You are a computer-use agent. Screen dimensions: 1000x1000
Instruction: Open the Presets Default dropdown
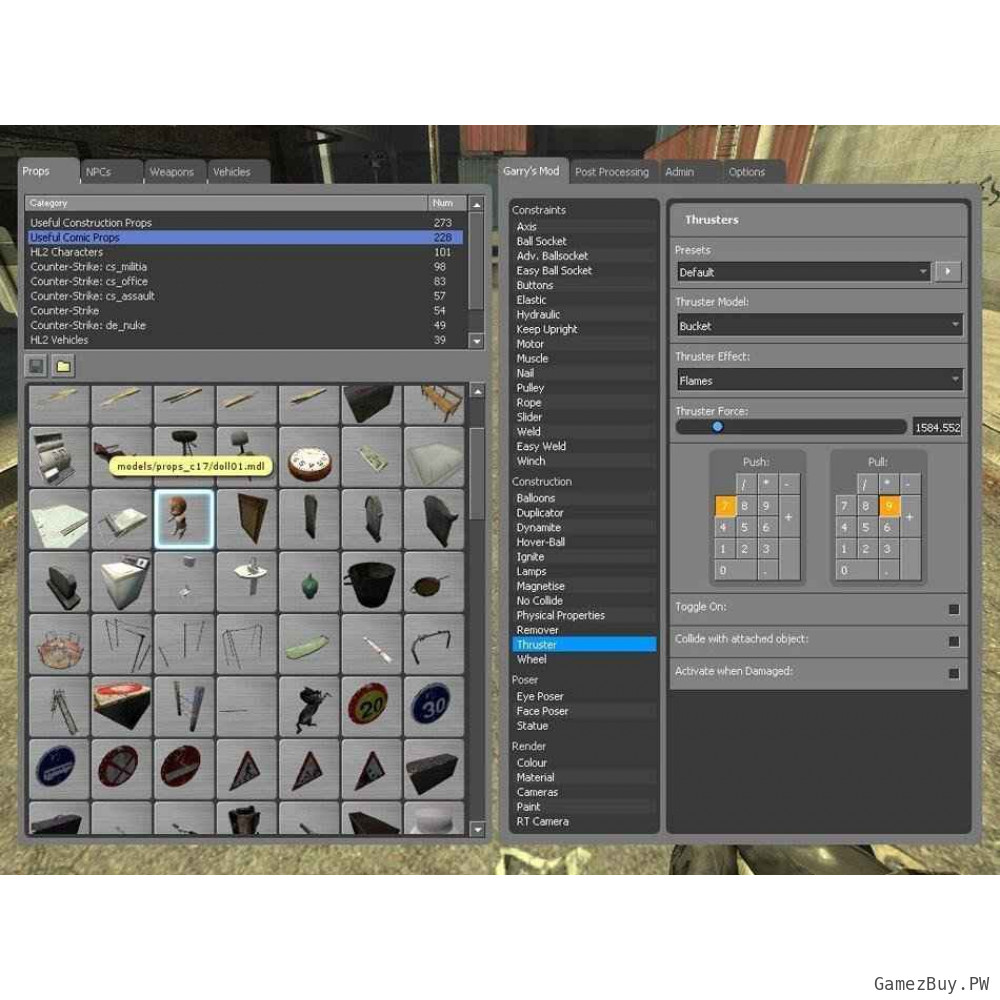pyautogui.click(x=803, y=272)
